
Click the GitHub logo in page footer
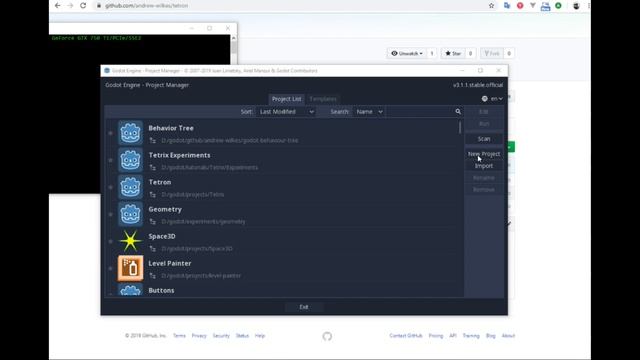tap(327, 336)
